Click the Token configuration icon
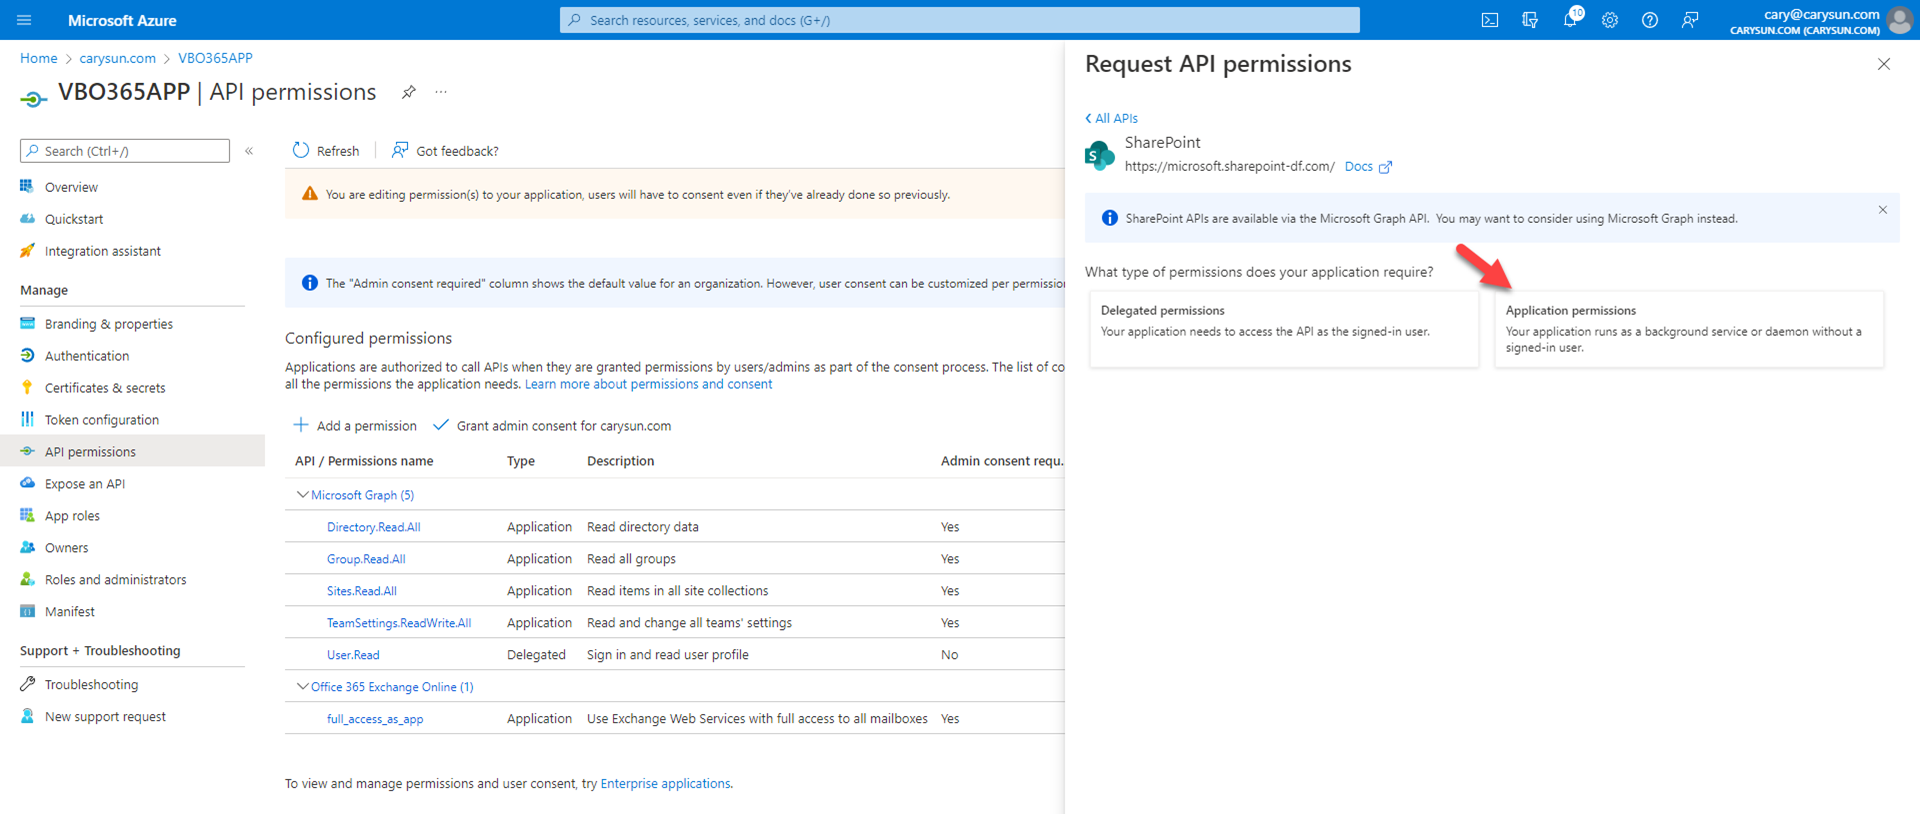 point(27,420)
